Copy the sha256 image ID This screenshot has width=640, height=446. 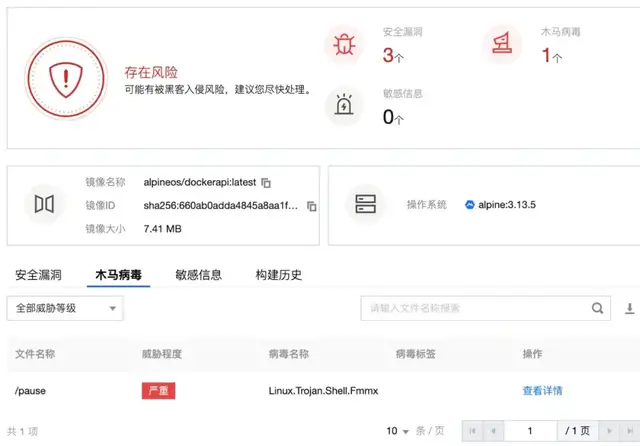coord(311,206)
